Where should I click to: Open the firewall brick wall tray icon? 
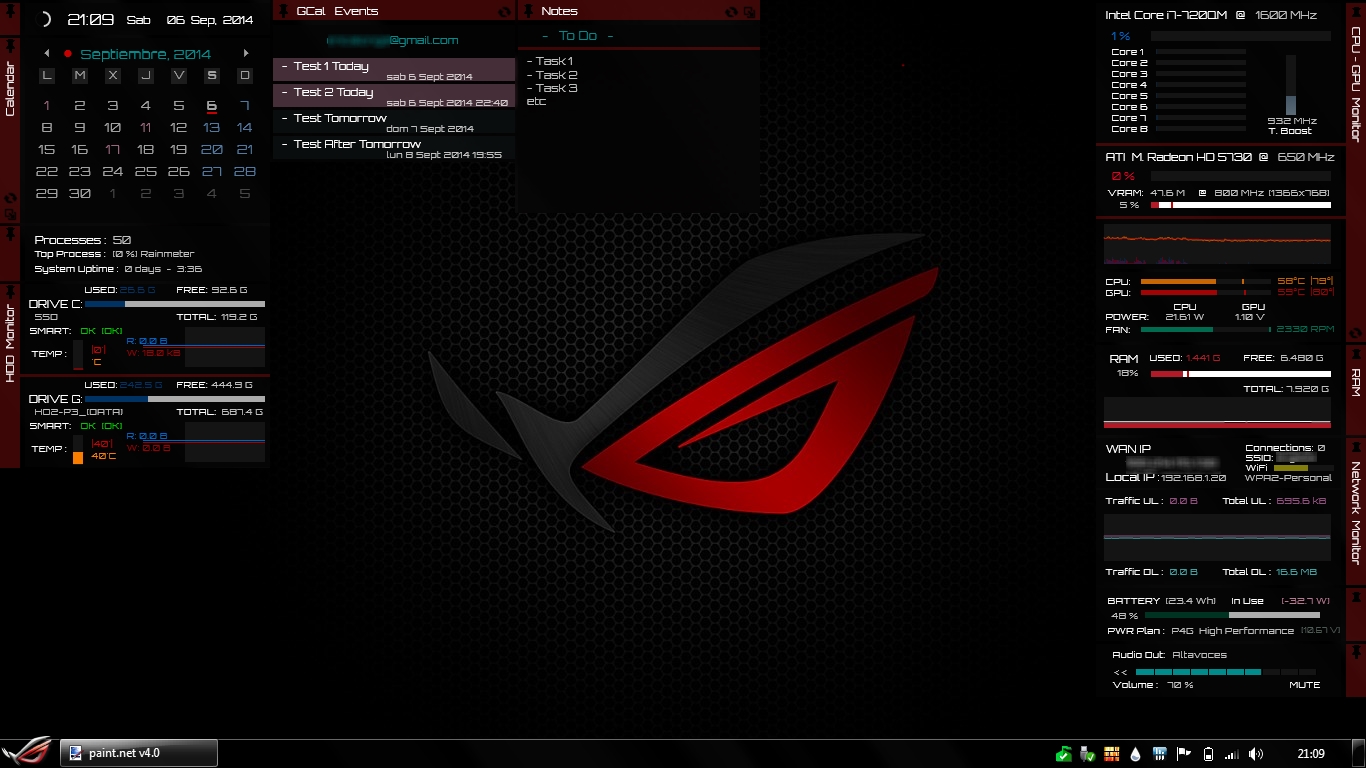1112,754
